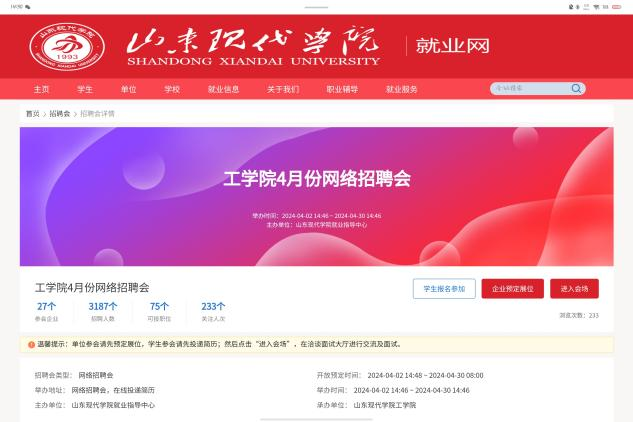Open the 学生 navigation menu
633x422 pixels.
click(85, 89)
